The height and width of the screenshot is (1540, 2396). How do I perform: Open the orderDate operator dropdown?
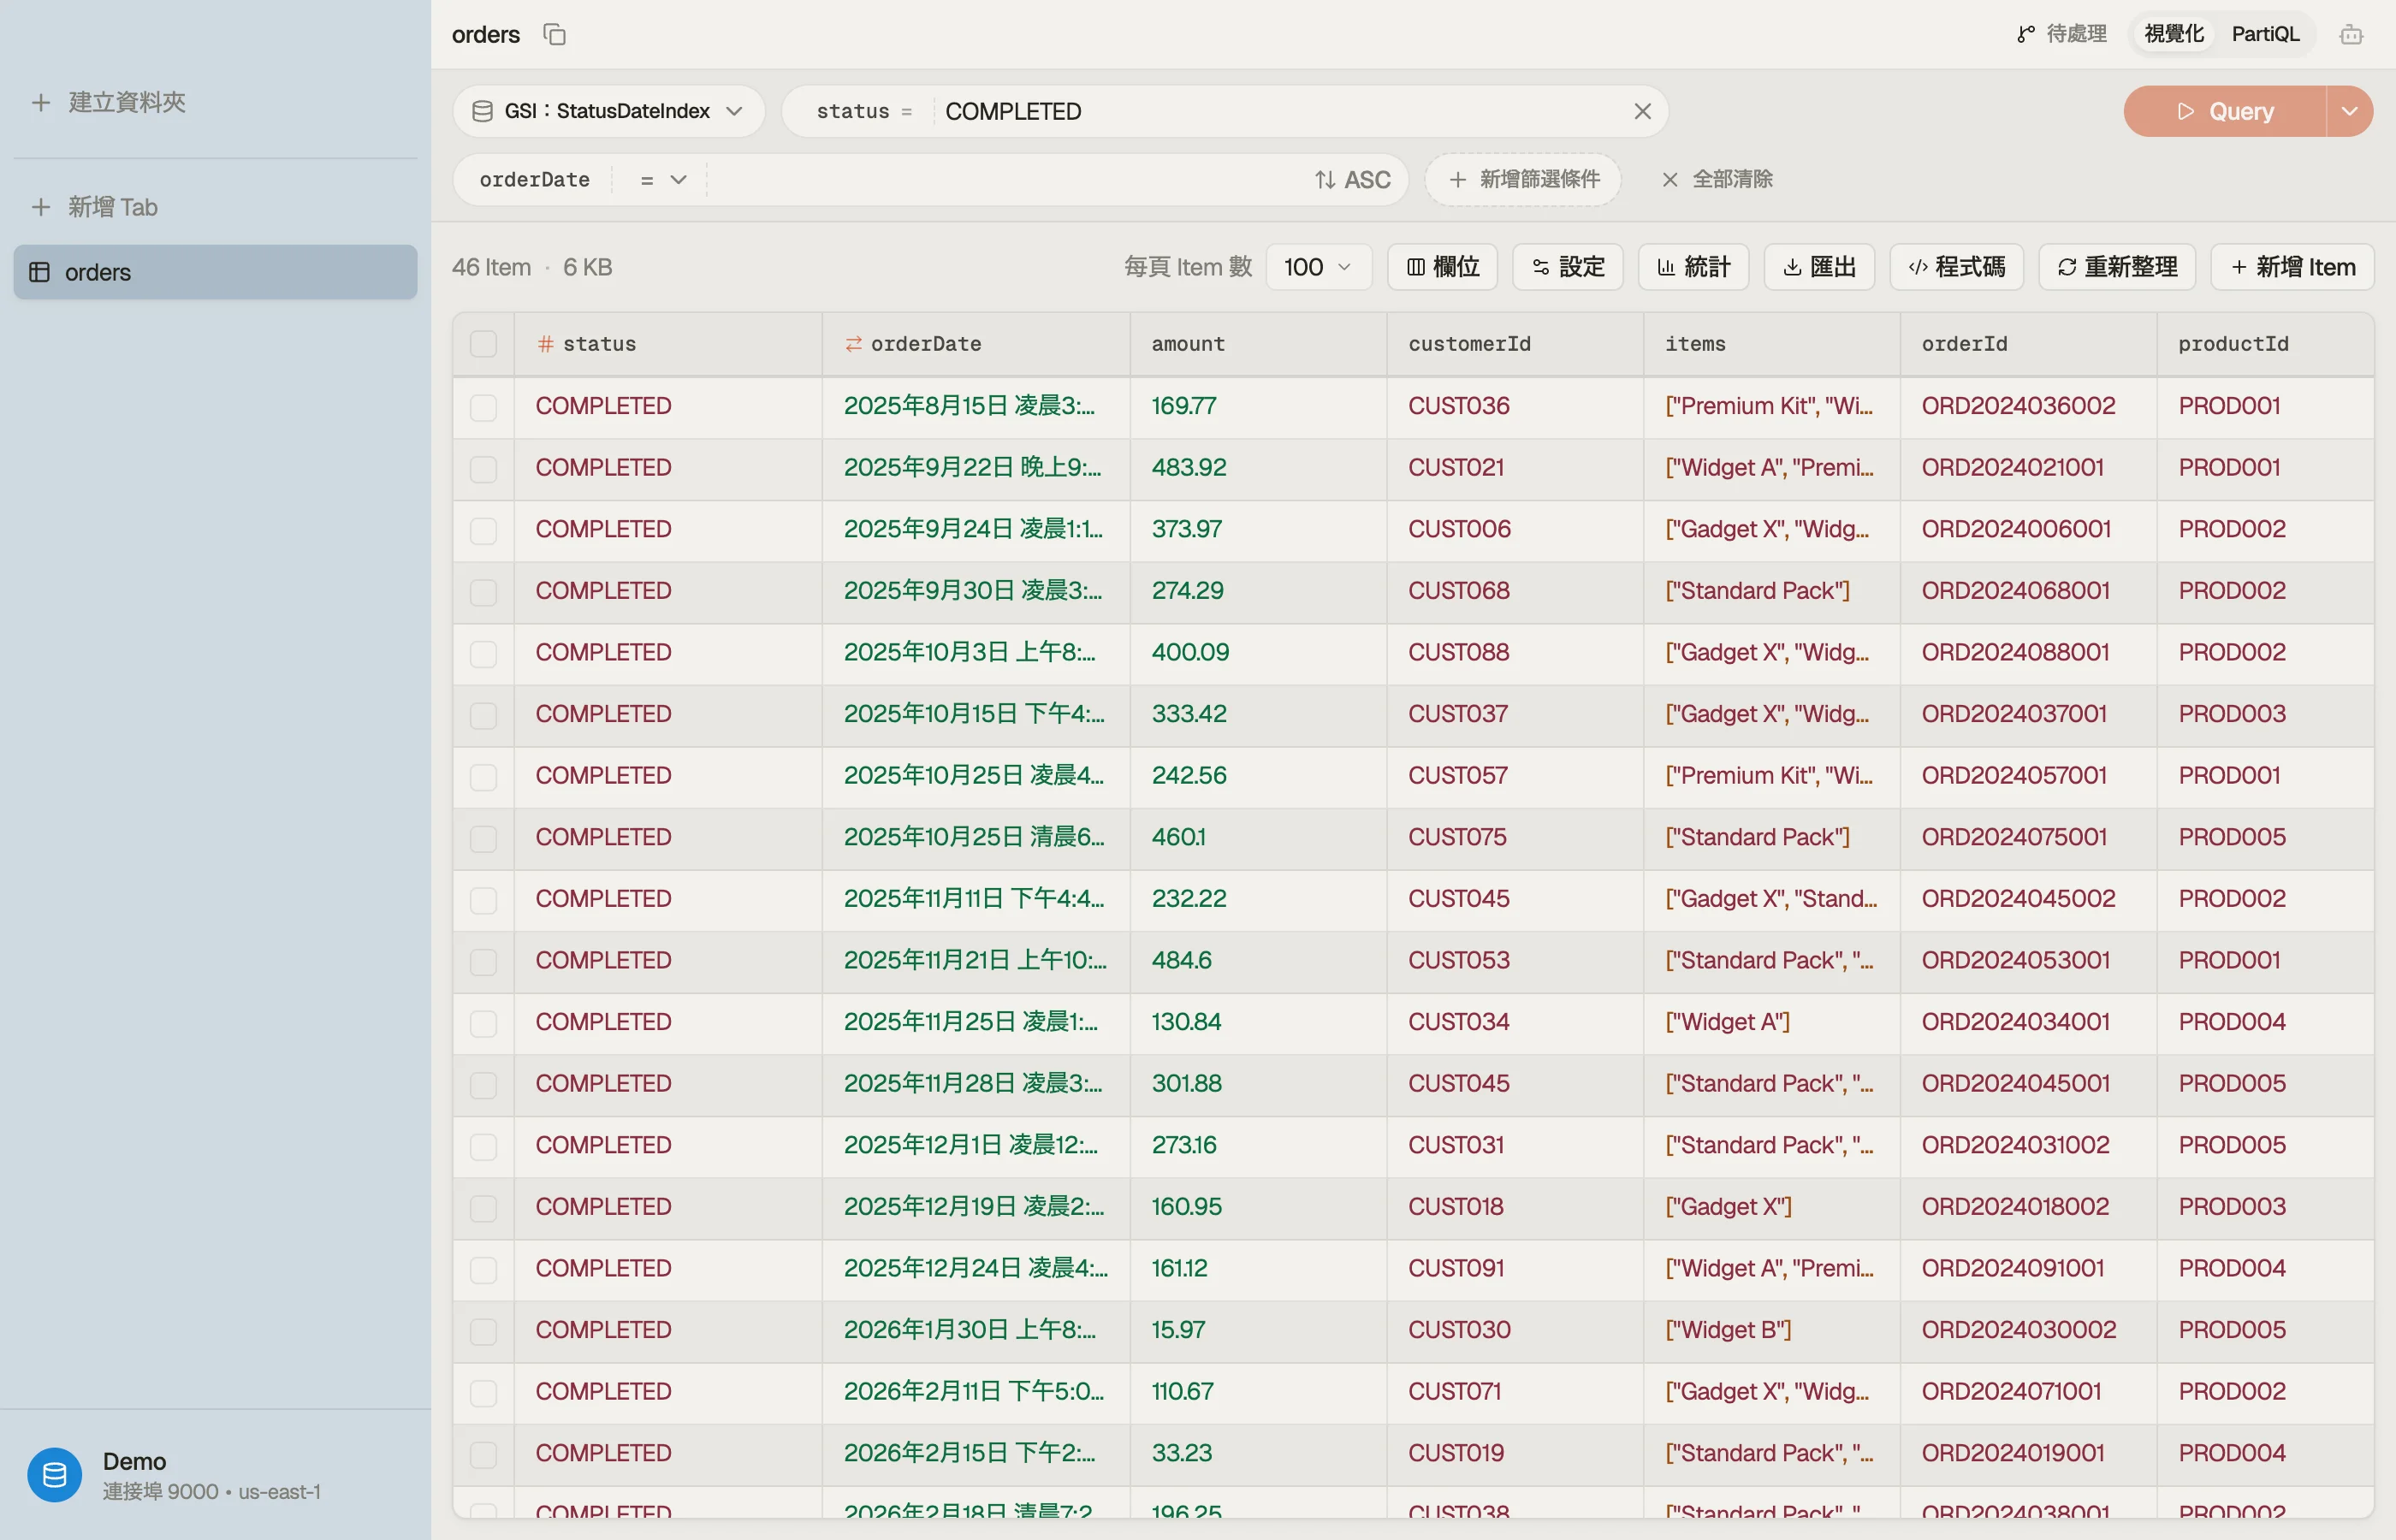[x=662, y=180]
